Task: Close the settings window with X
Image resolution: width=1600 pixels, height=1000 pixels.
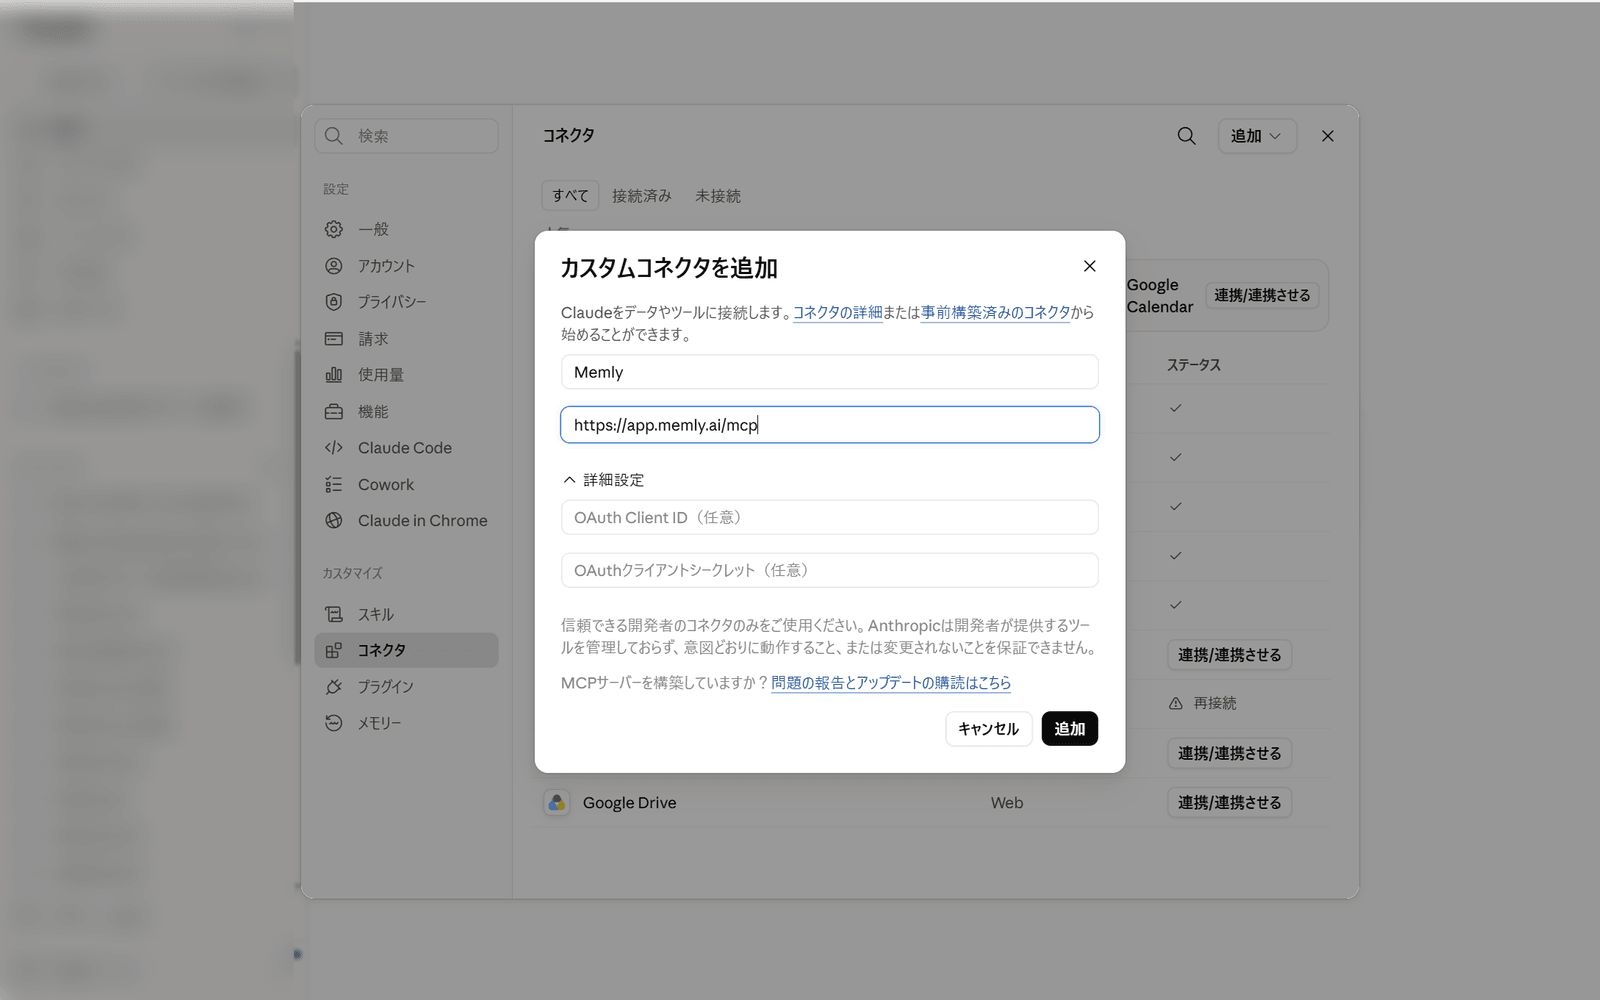Action: click(x=1328, y=136)
